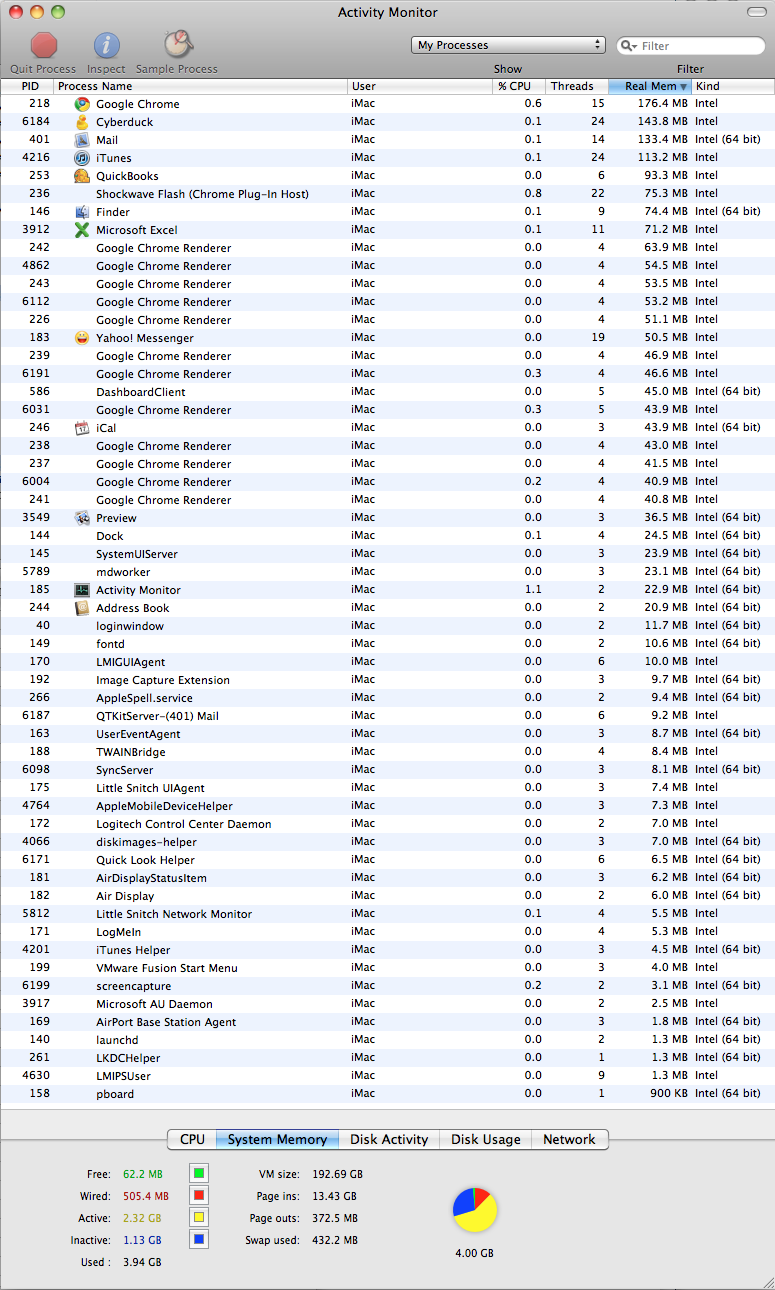775x1290 pixels.
Task: Select the AppleMobileDeviceHelper row
Action: (387, 806)
